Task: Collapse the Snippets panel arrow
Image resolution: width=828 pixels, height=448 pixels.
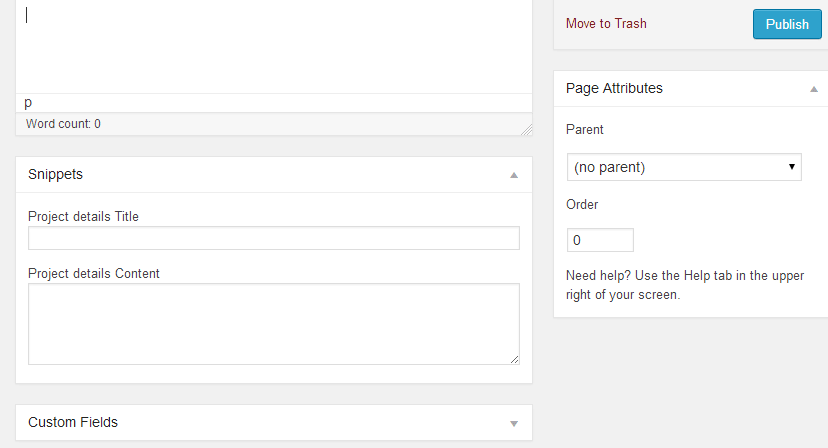Action: coord(514,175)
